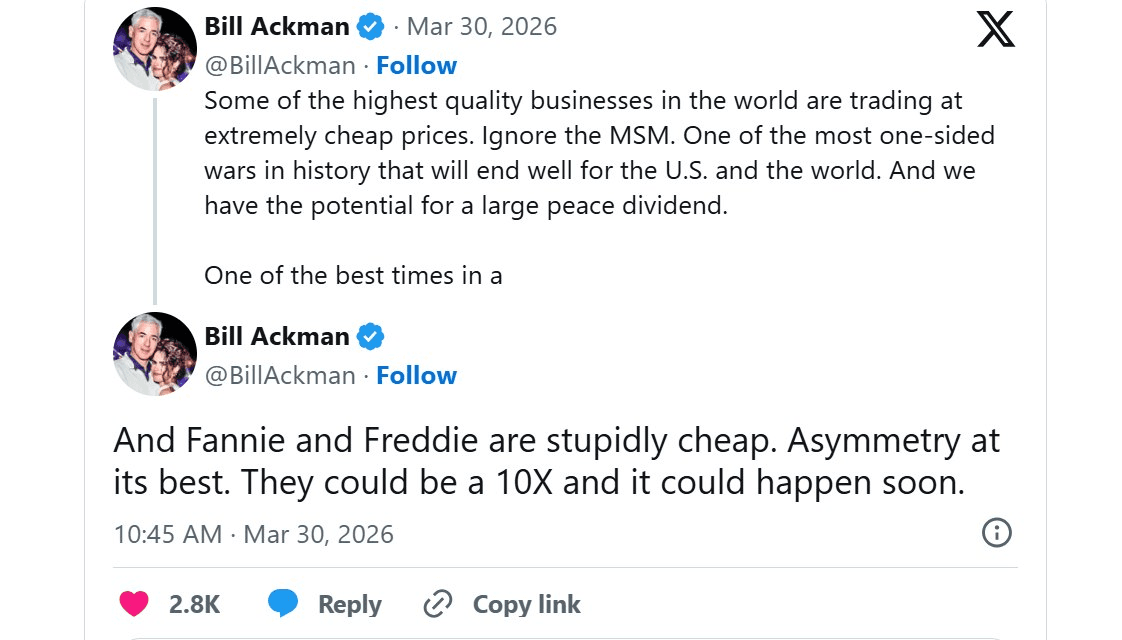This screenshot has height=640, width=1122.
Task: Select the lower tweet's profile avatar
Action: pos(154,354)
